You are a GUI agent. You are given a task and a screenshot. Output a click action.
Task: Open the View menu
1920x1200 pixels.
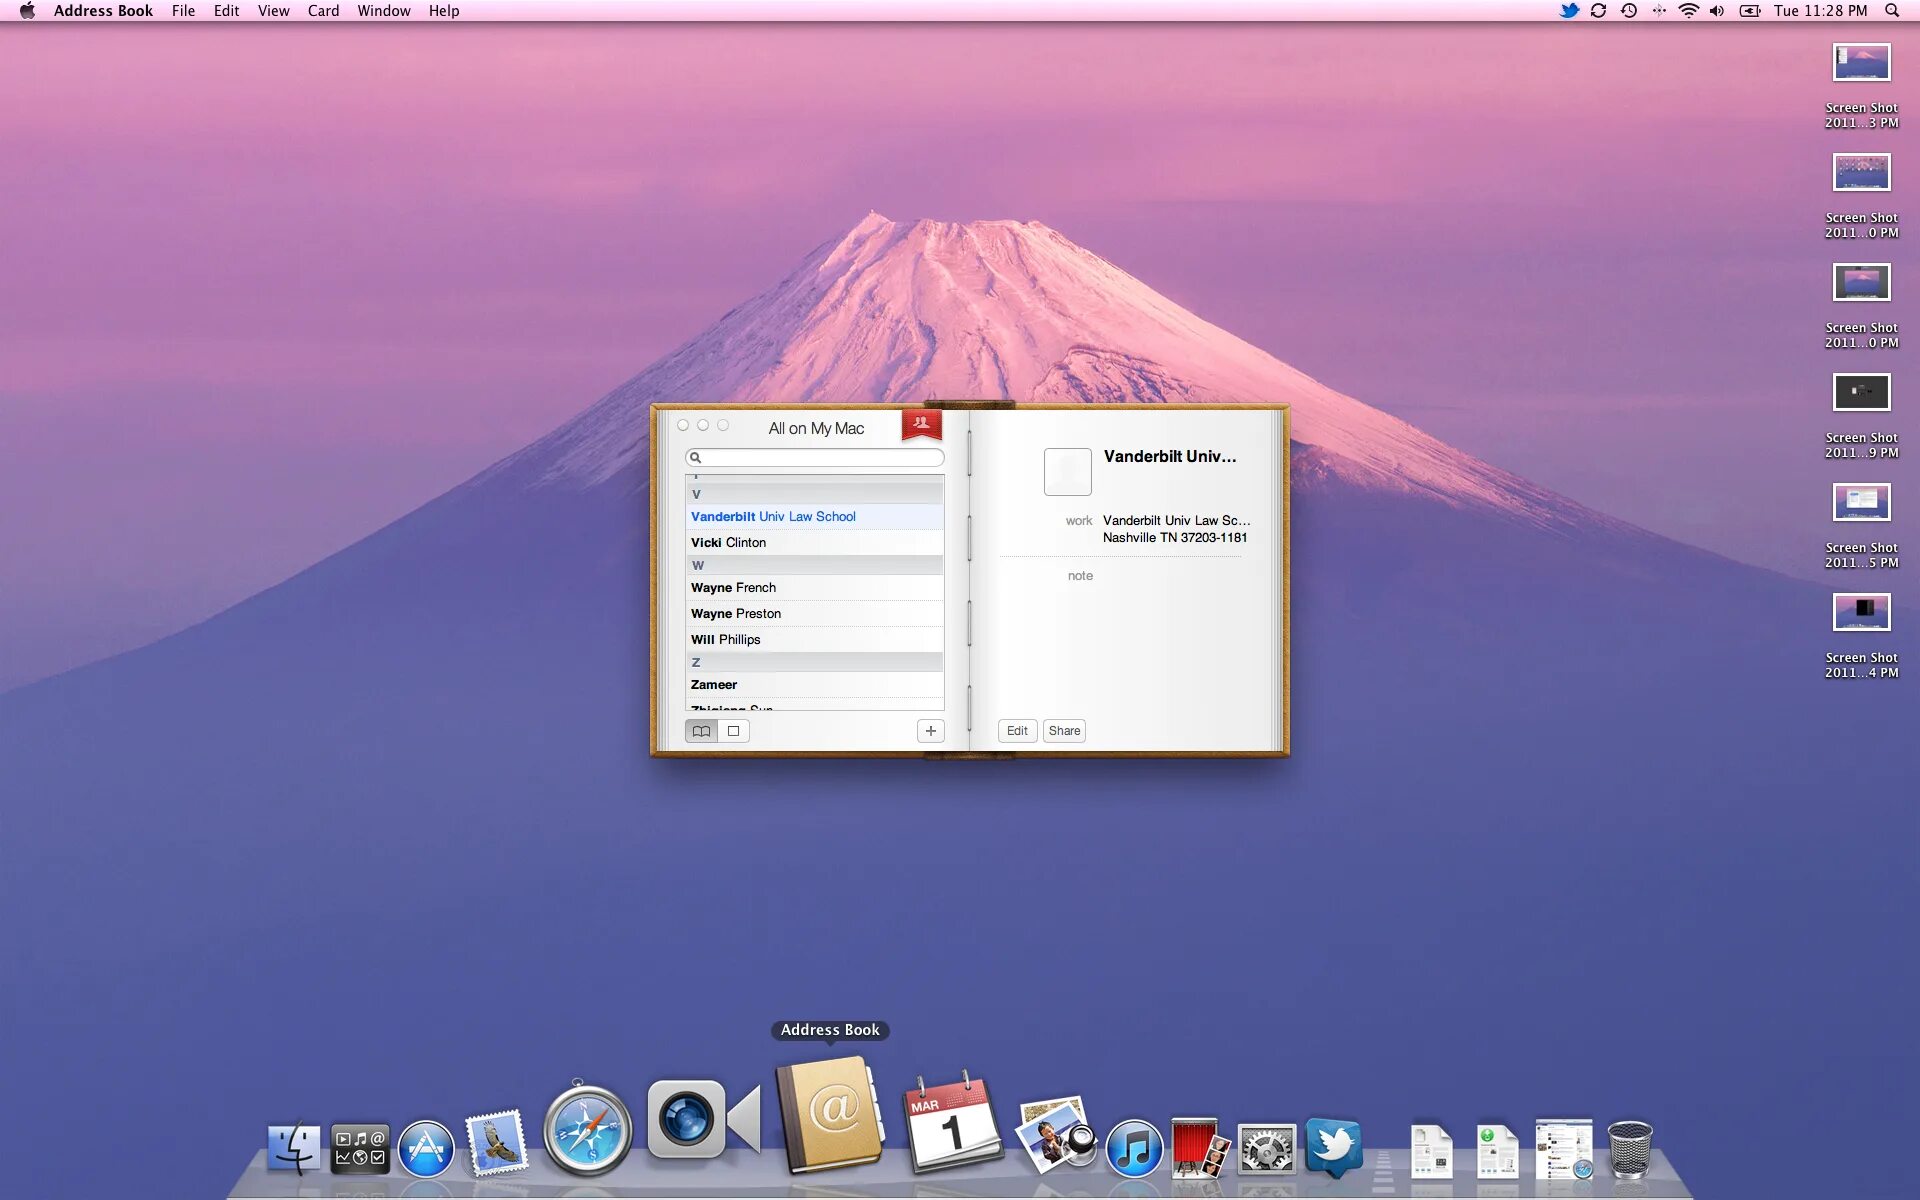(273, 11)
